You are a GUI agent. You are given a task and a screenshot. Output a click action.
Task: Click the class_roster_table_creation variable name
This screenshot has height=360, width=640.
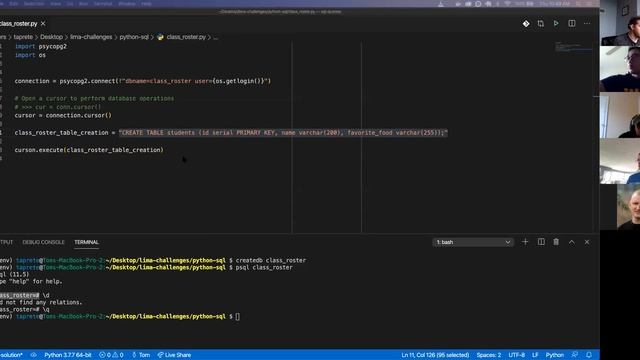tap(62, 133)
